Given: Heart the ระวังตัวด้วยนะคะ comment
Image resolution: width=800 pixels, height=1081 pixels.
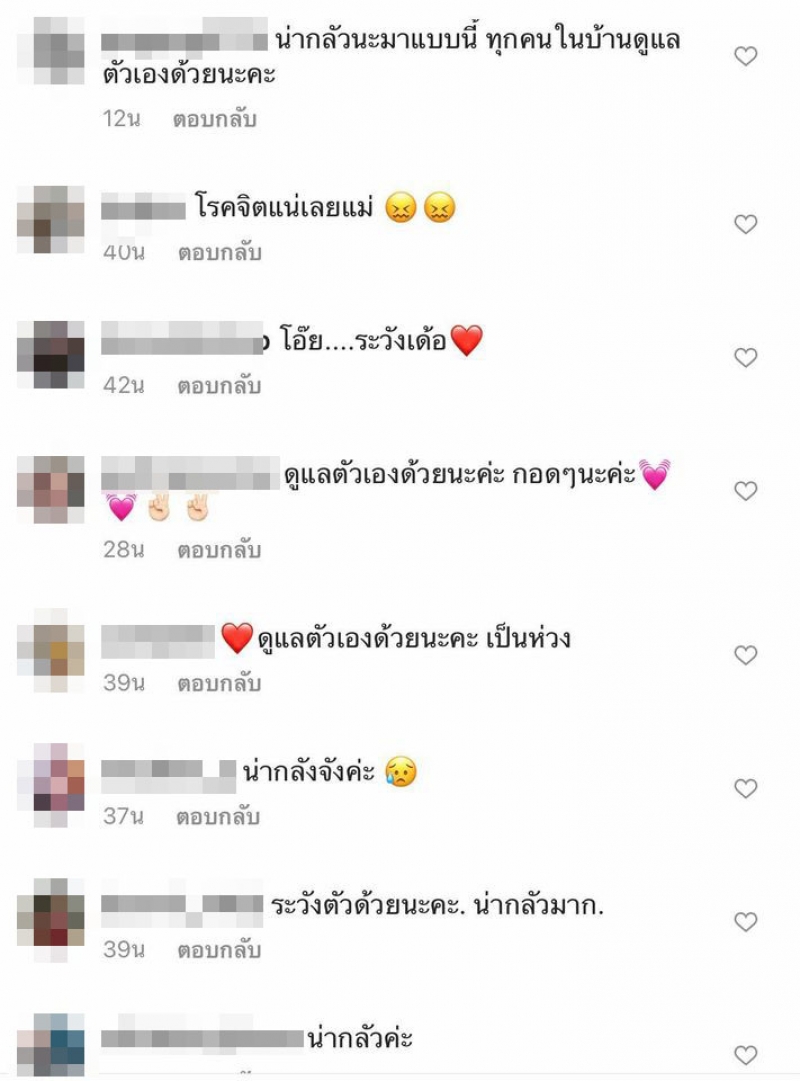Looking at the screenshot, I should click(746, 922).
